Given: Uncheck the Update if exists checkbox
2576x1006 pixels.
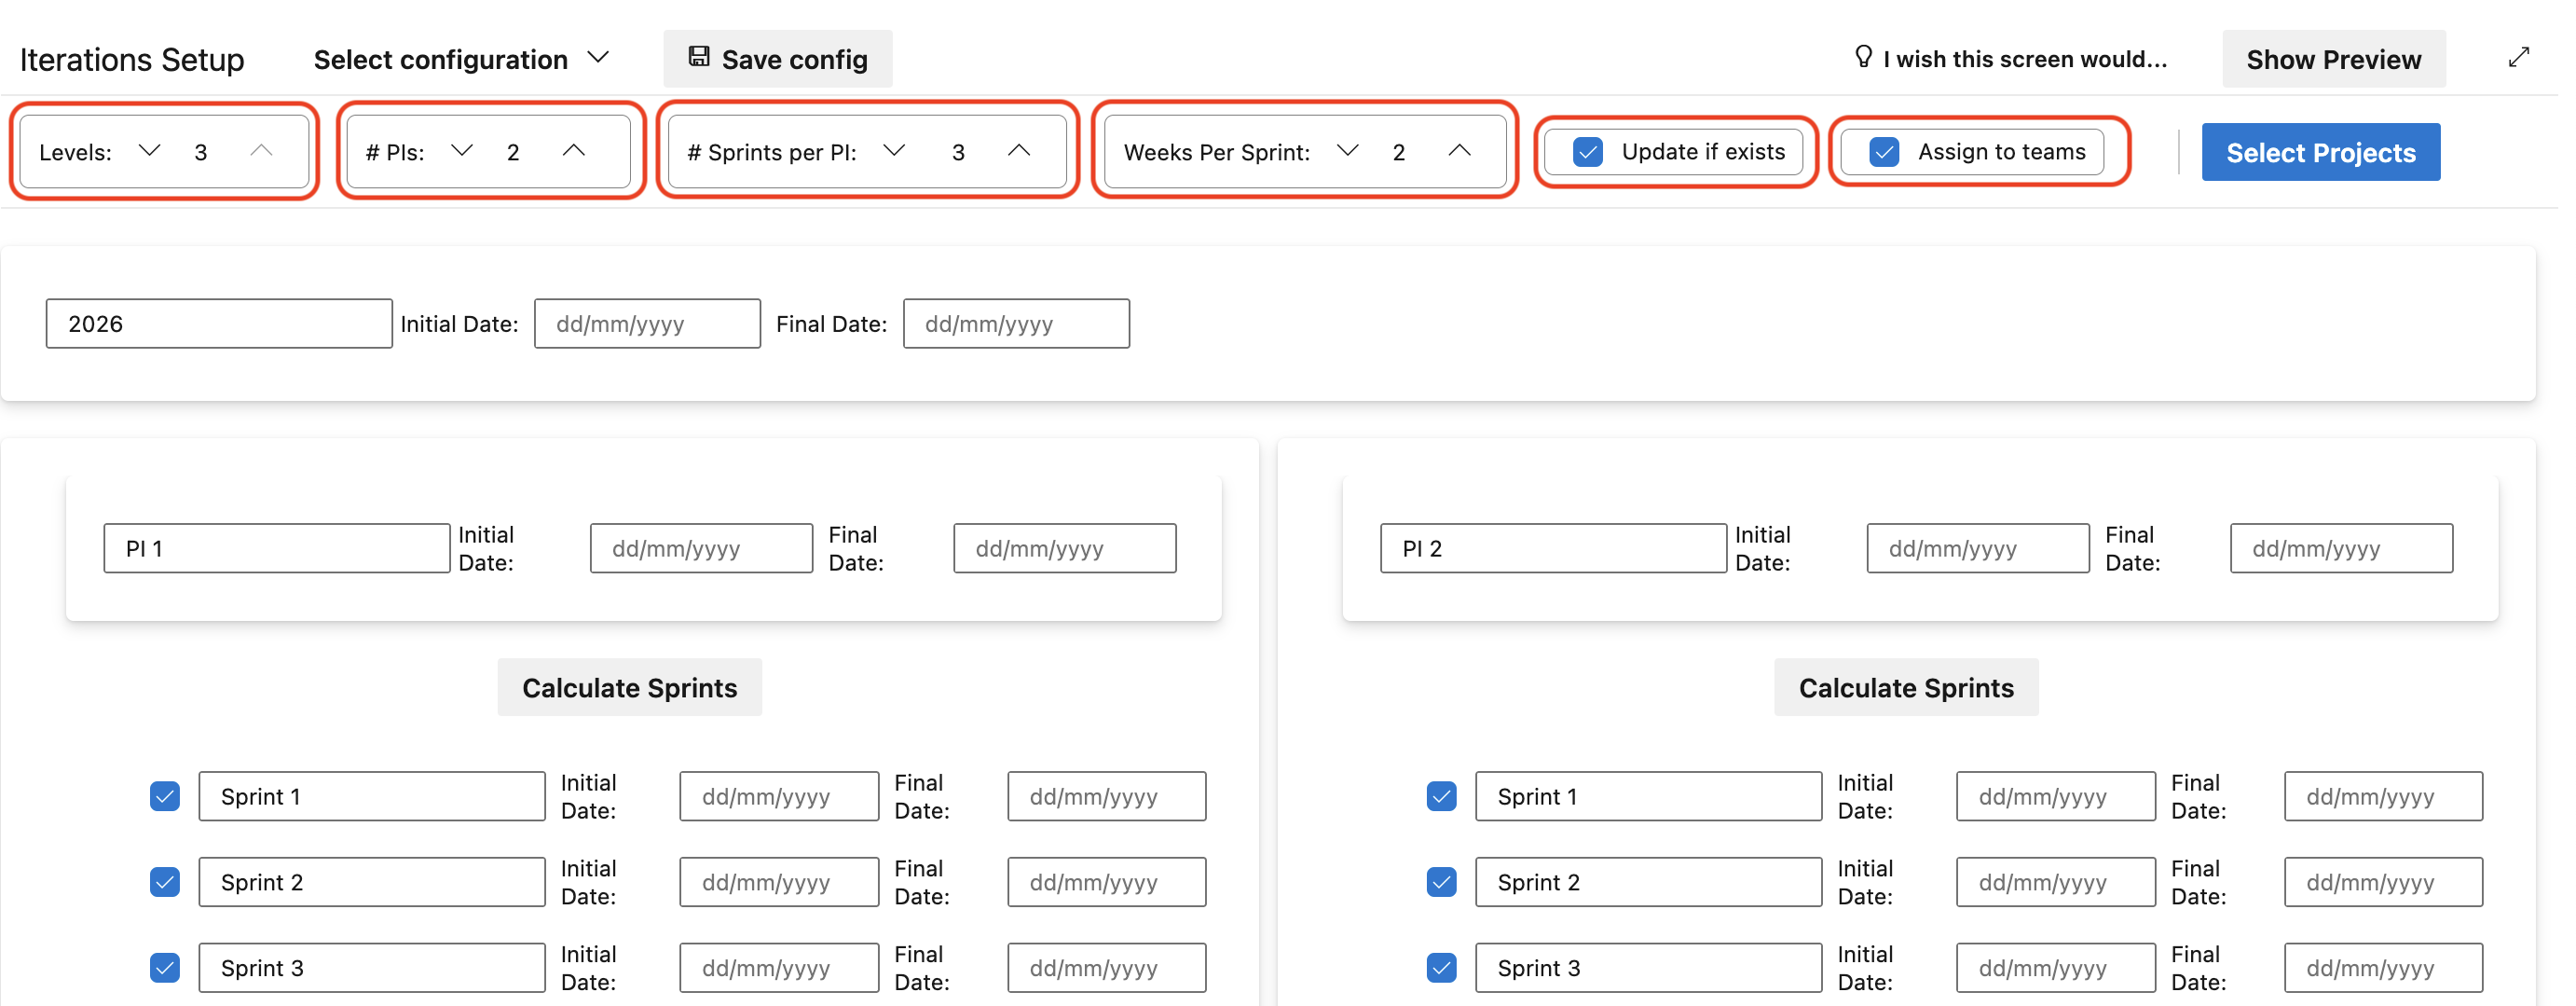Looking at the screenshot, I should pos(1587,152).
